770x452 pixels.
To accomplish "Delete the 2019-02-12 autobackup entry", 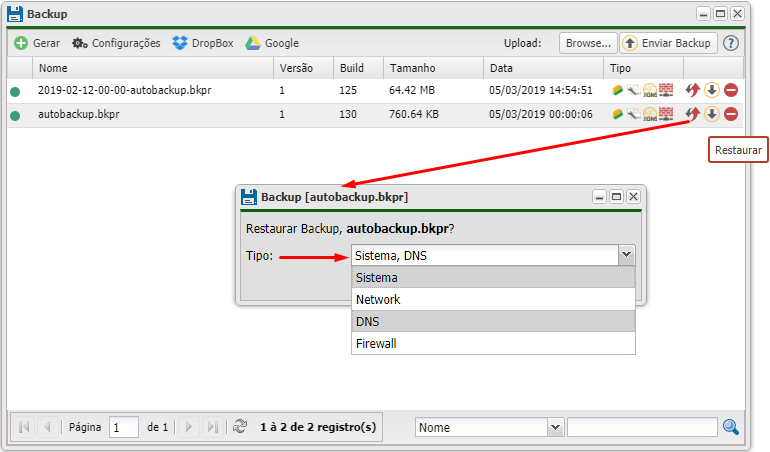I will click(x=731, y=89).
